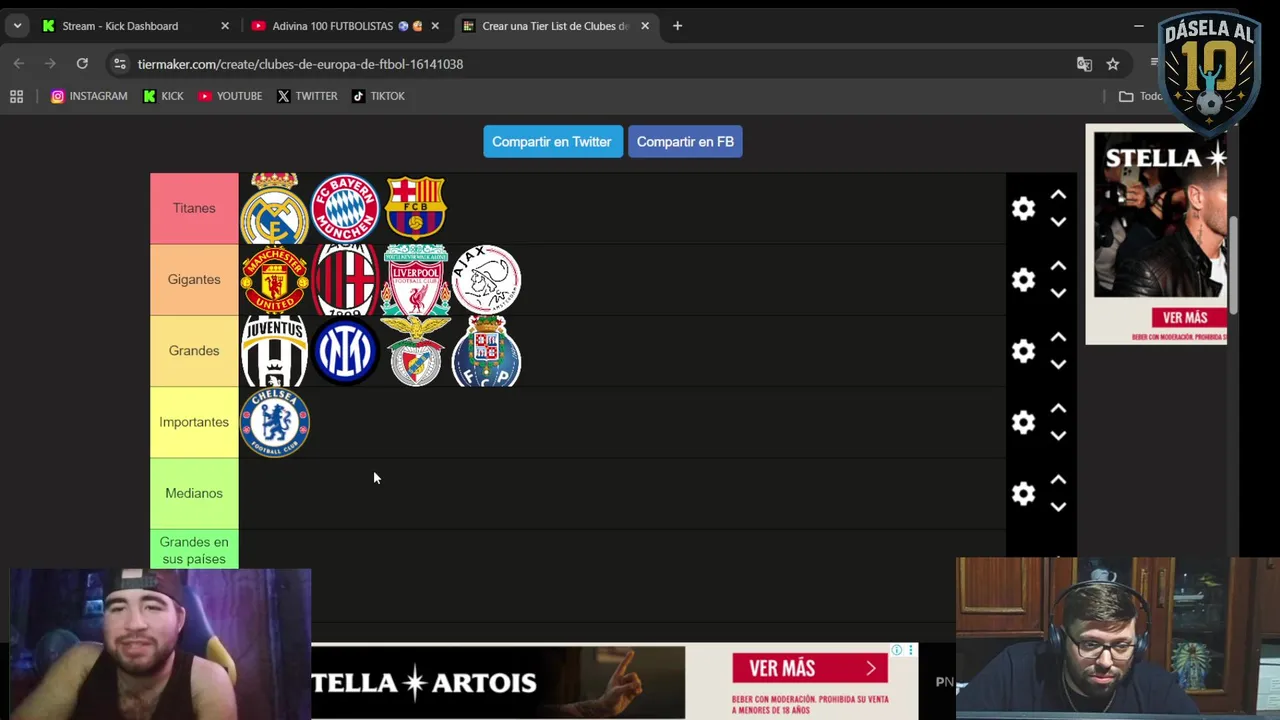Open the apps grid in bookmarks bar
This screenshot has width=1280, height=720.
(16, 96)
